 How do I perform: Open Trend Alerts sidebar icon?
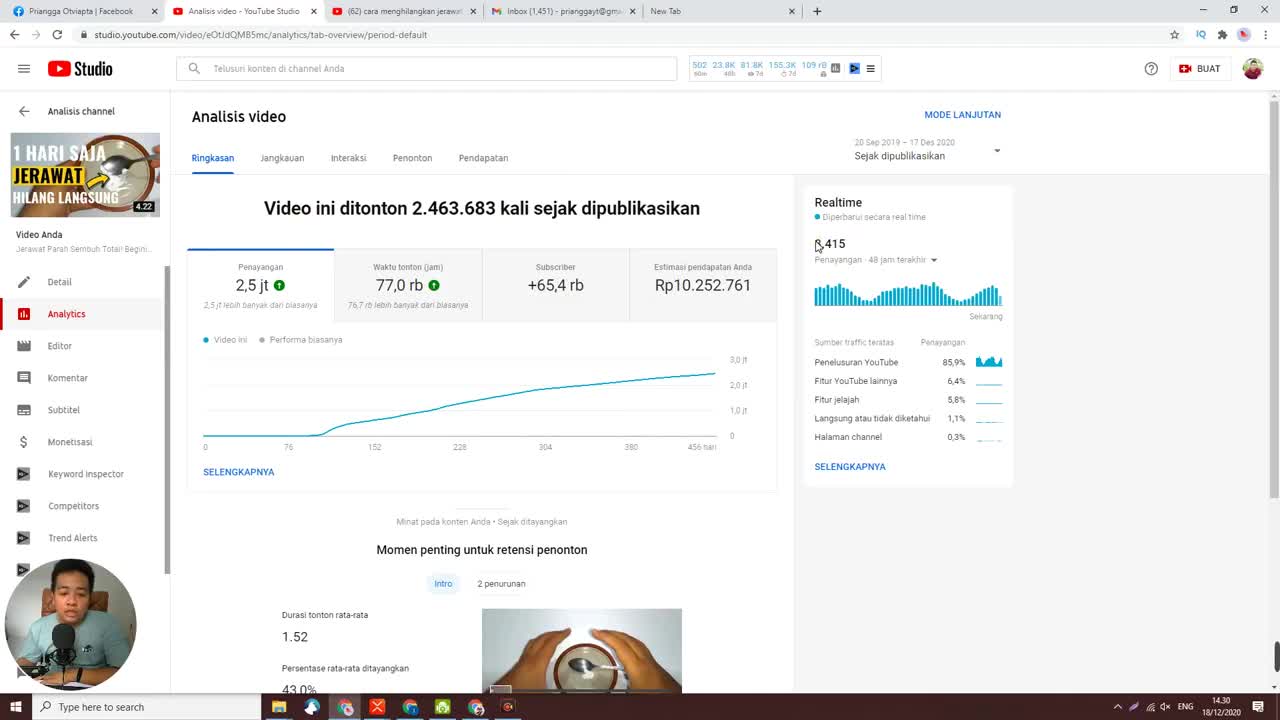(x=24, y=538)
